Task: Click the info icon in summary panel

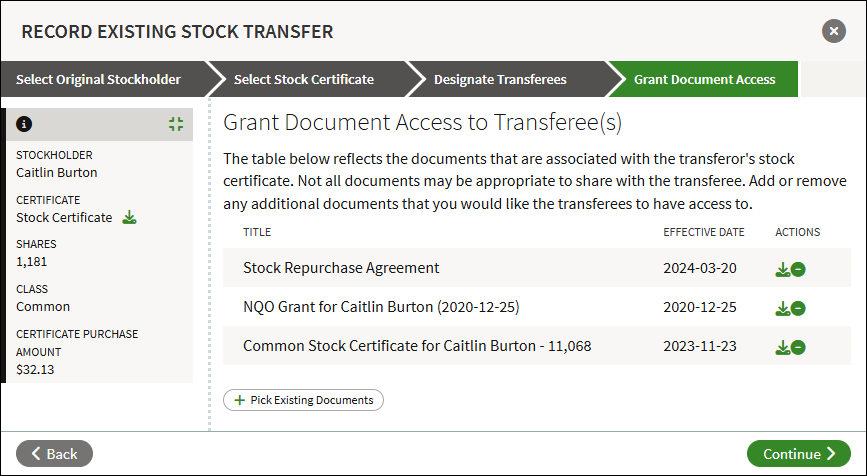Action: point(24,124)
